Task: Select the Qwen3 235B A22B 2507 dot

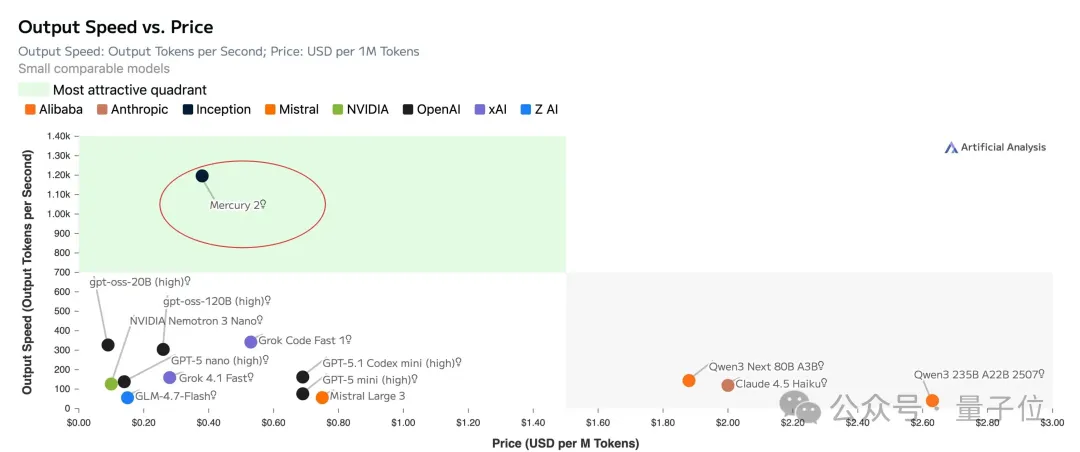Action: pos(932,400)
